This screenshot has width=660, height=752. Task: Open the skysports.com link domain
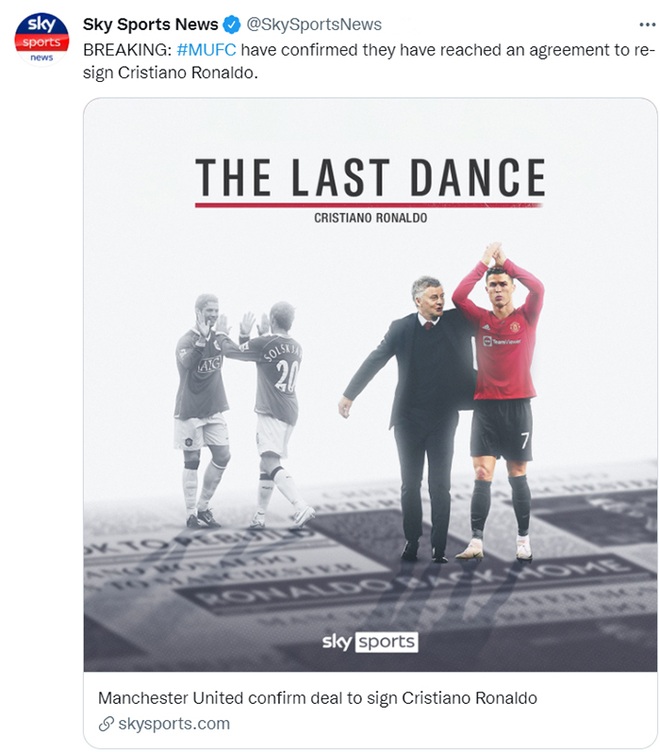[x=174, y=723]
